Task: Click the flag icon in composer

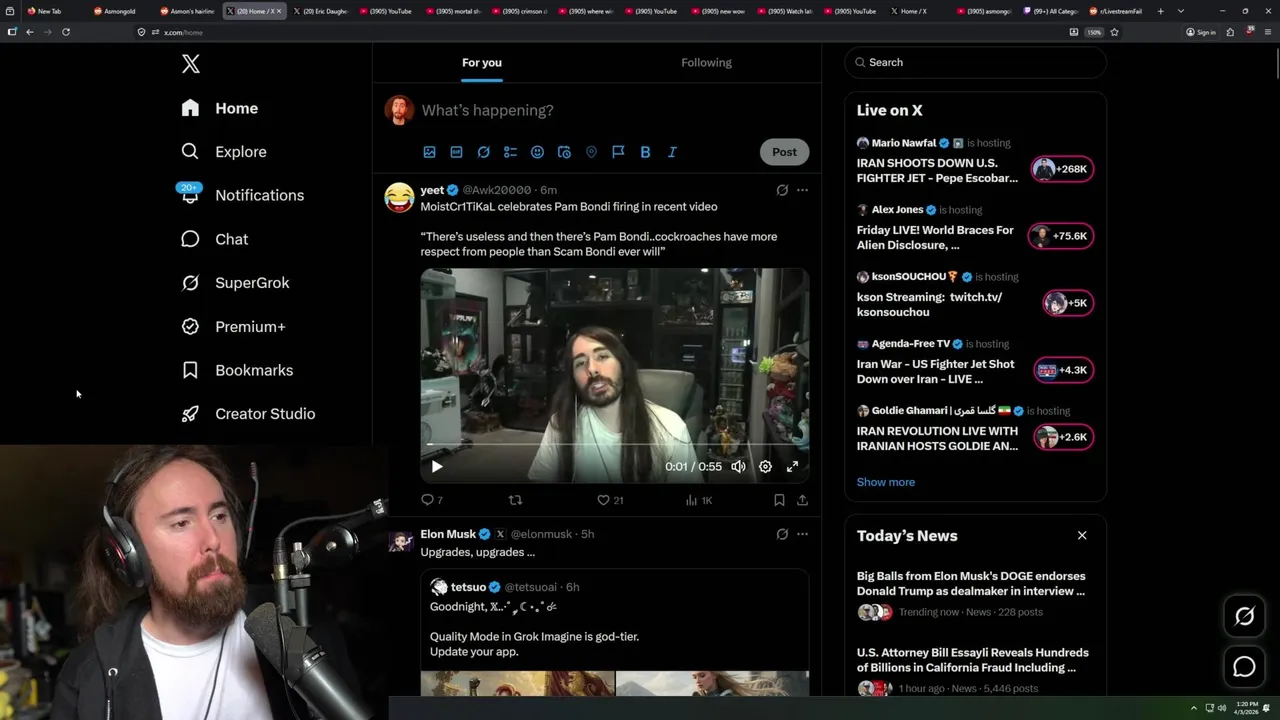Action: click(618, 152)
